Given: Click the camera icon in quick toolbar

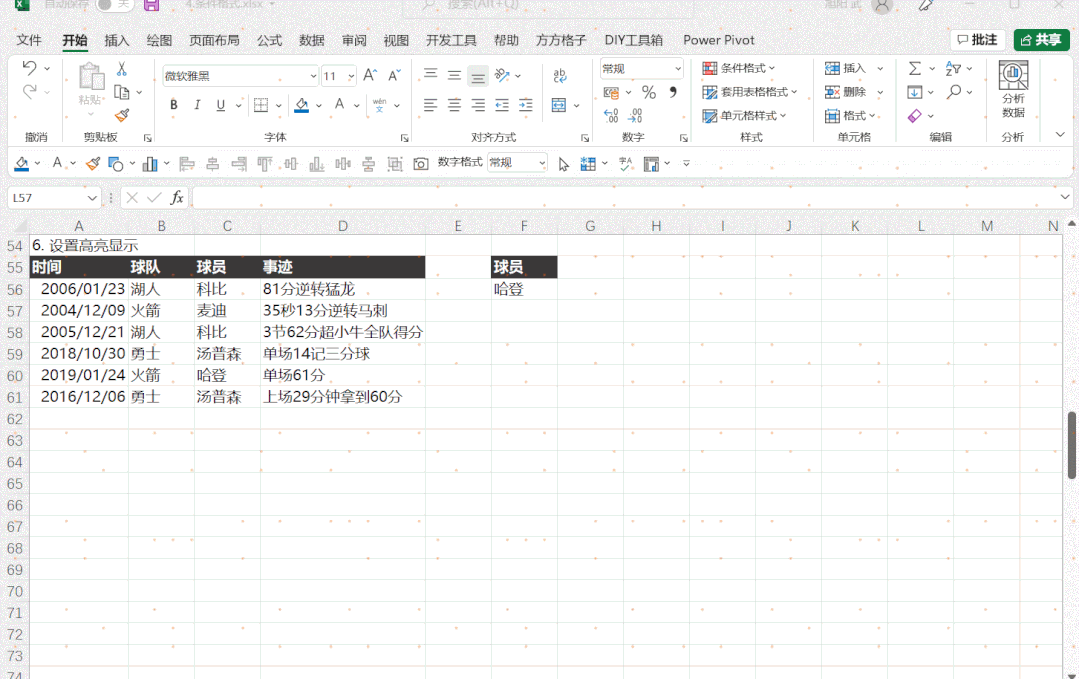Looking at the screenshot, I should point(420,164).
